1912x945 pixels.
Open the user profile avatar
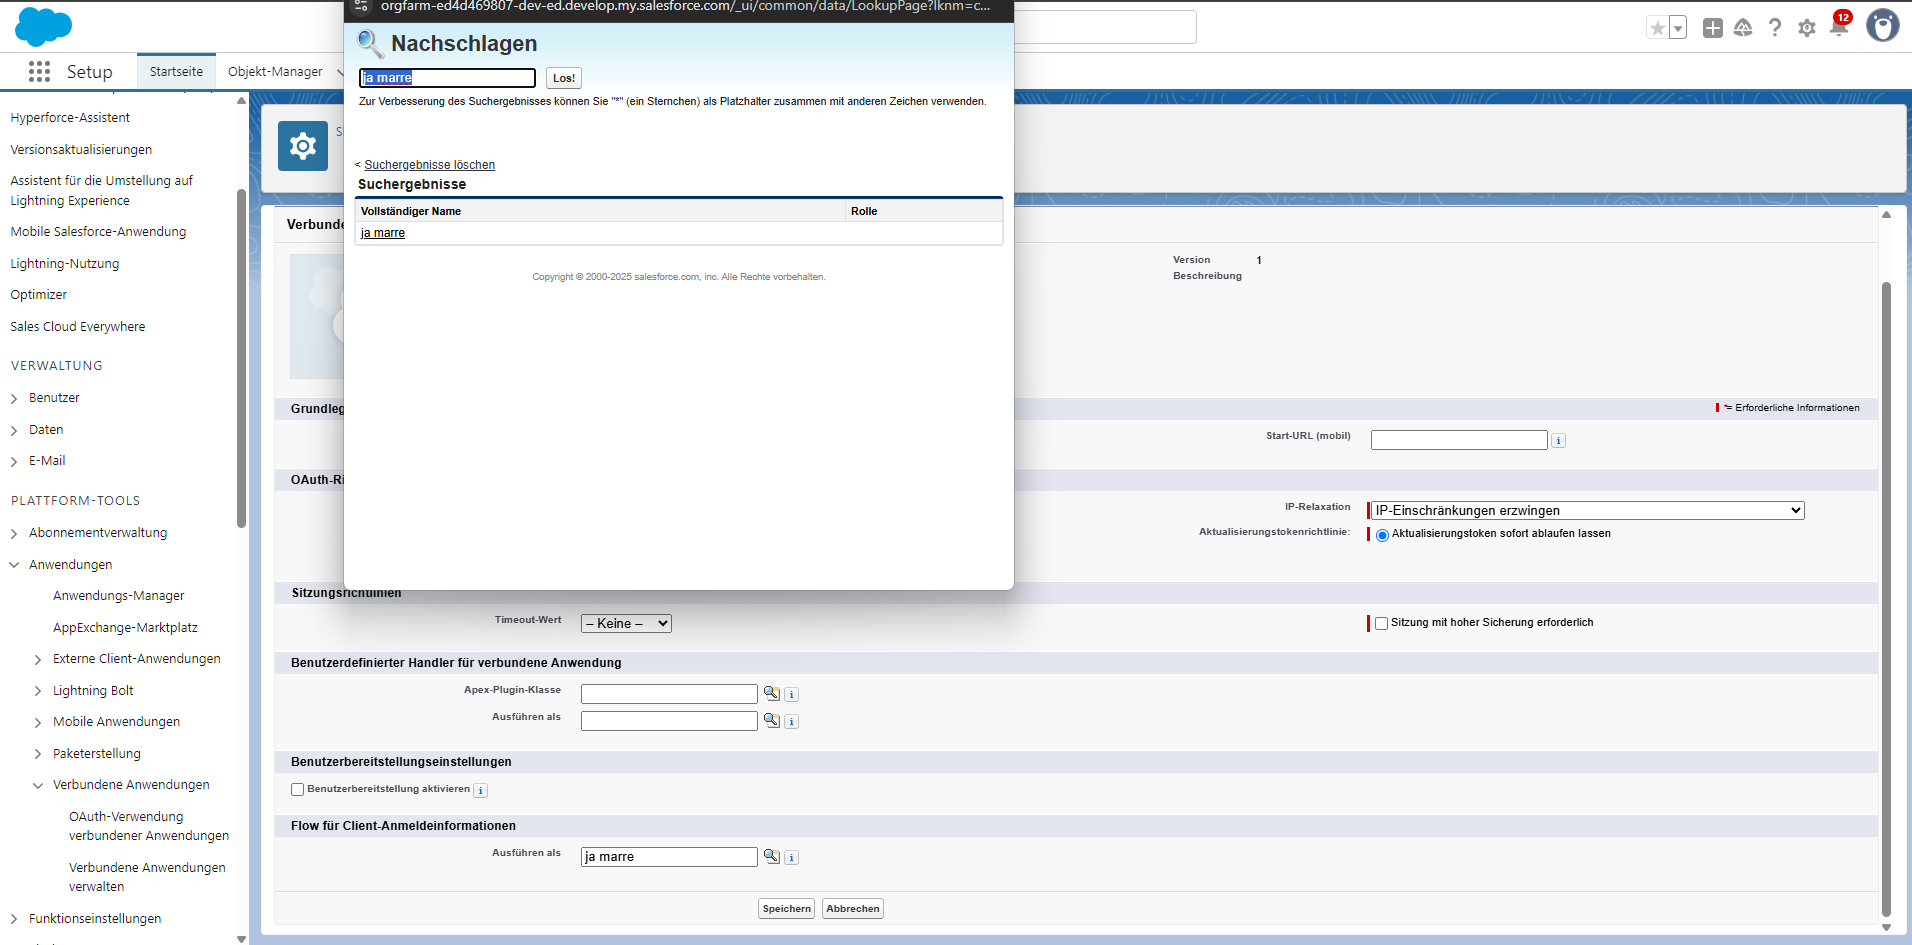coord(1882,26)
